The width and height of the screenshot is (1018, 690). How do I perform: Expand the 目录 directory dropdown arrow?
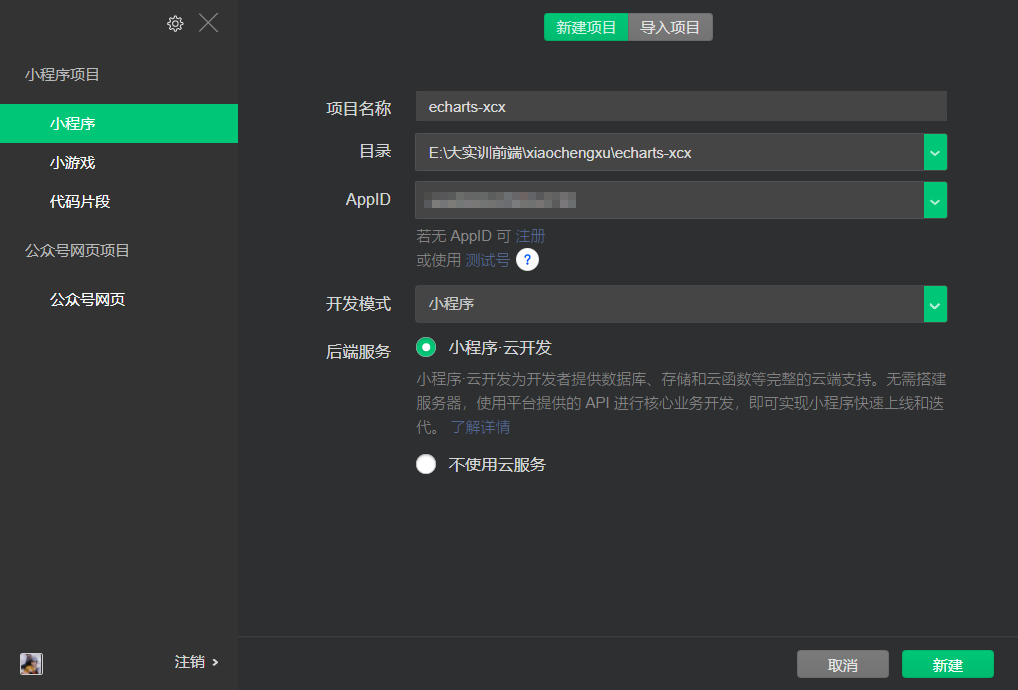click(934, 152)
